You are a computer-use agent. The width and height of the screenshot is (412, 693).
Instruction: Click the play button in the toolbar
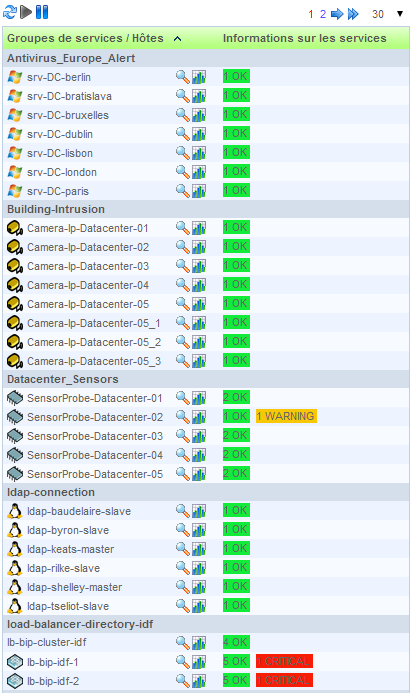click(x=26, y=12)
